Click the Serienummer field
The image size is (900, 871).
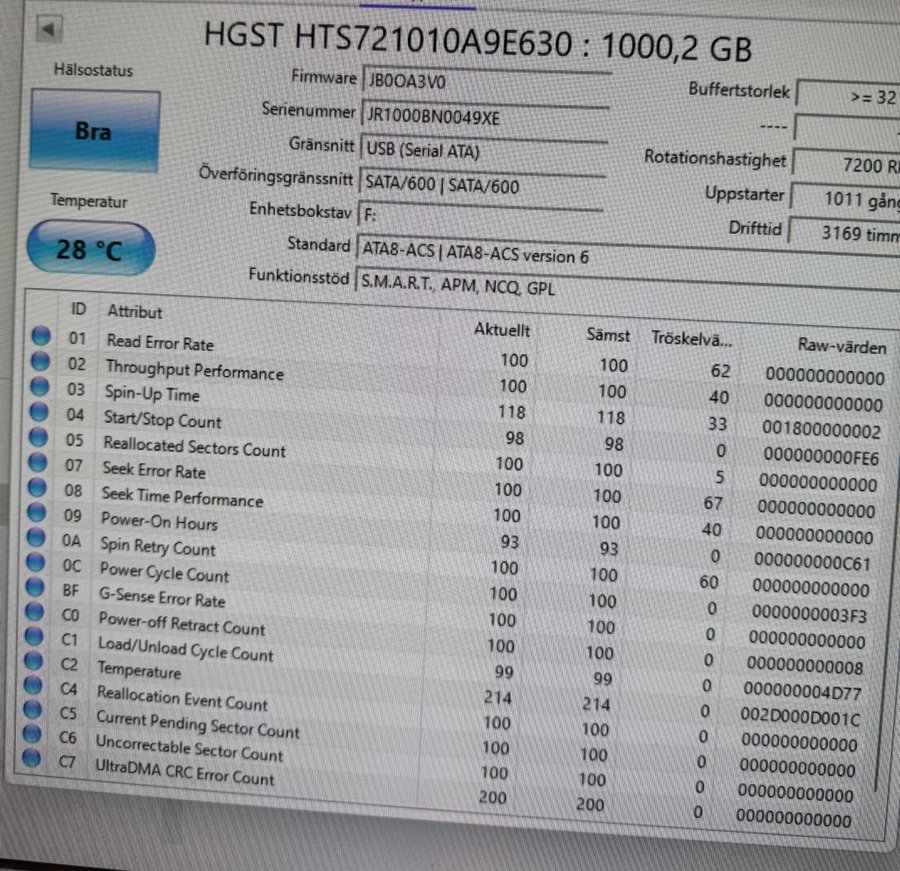click(x=484, y=117)
